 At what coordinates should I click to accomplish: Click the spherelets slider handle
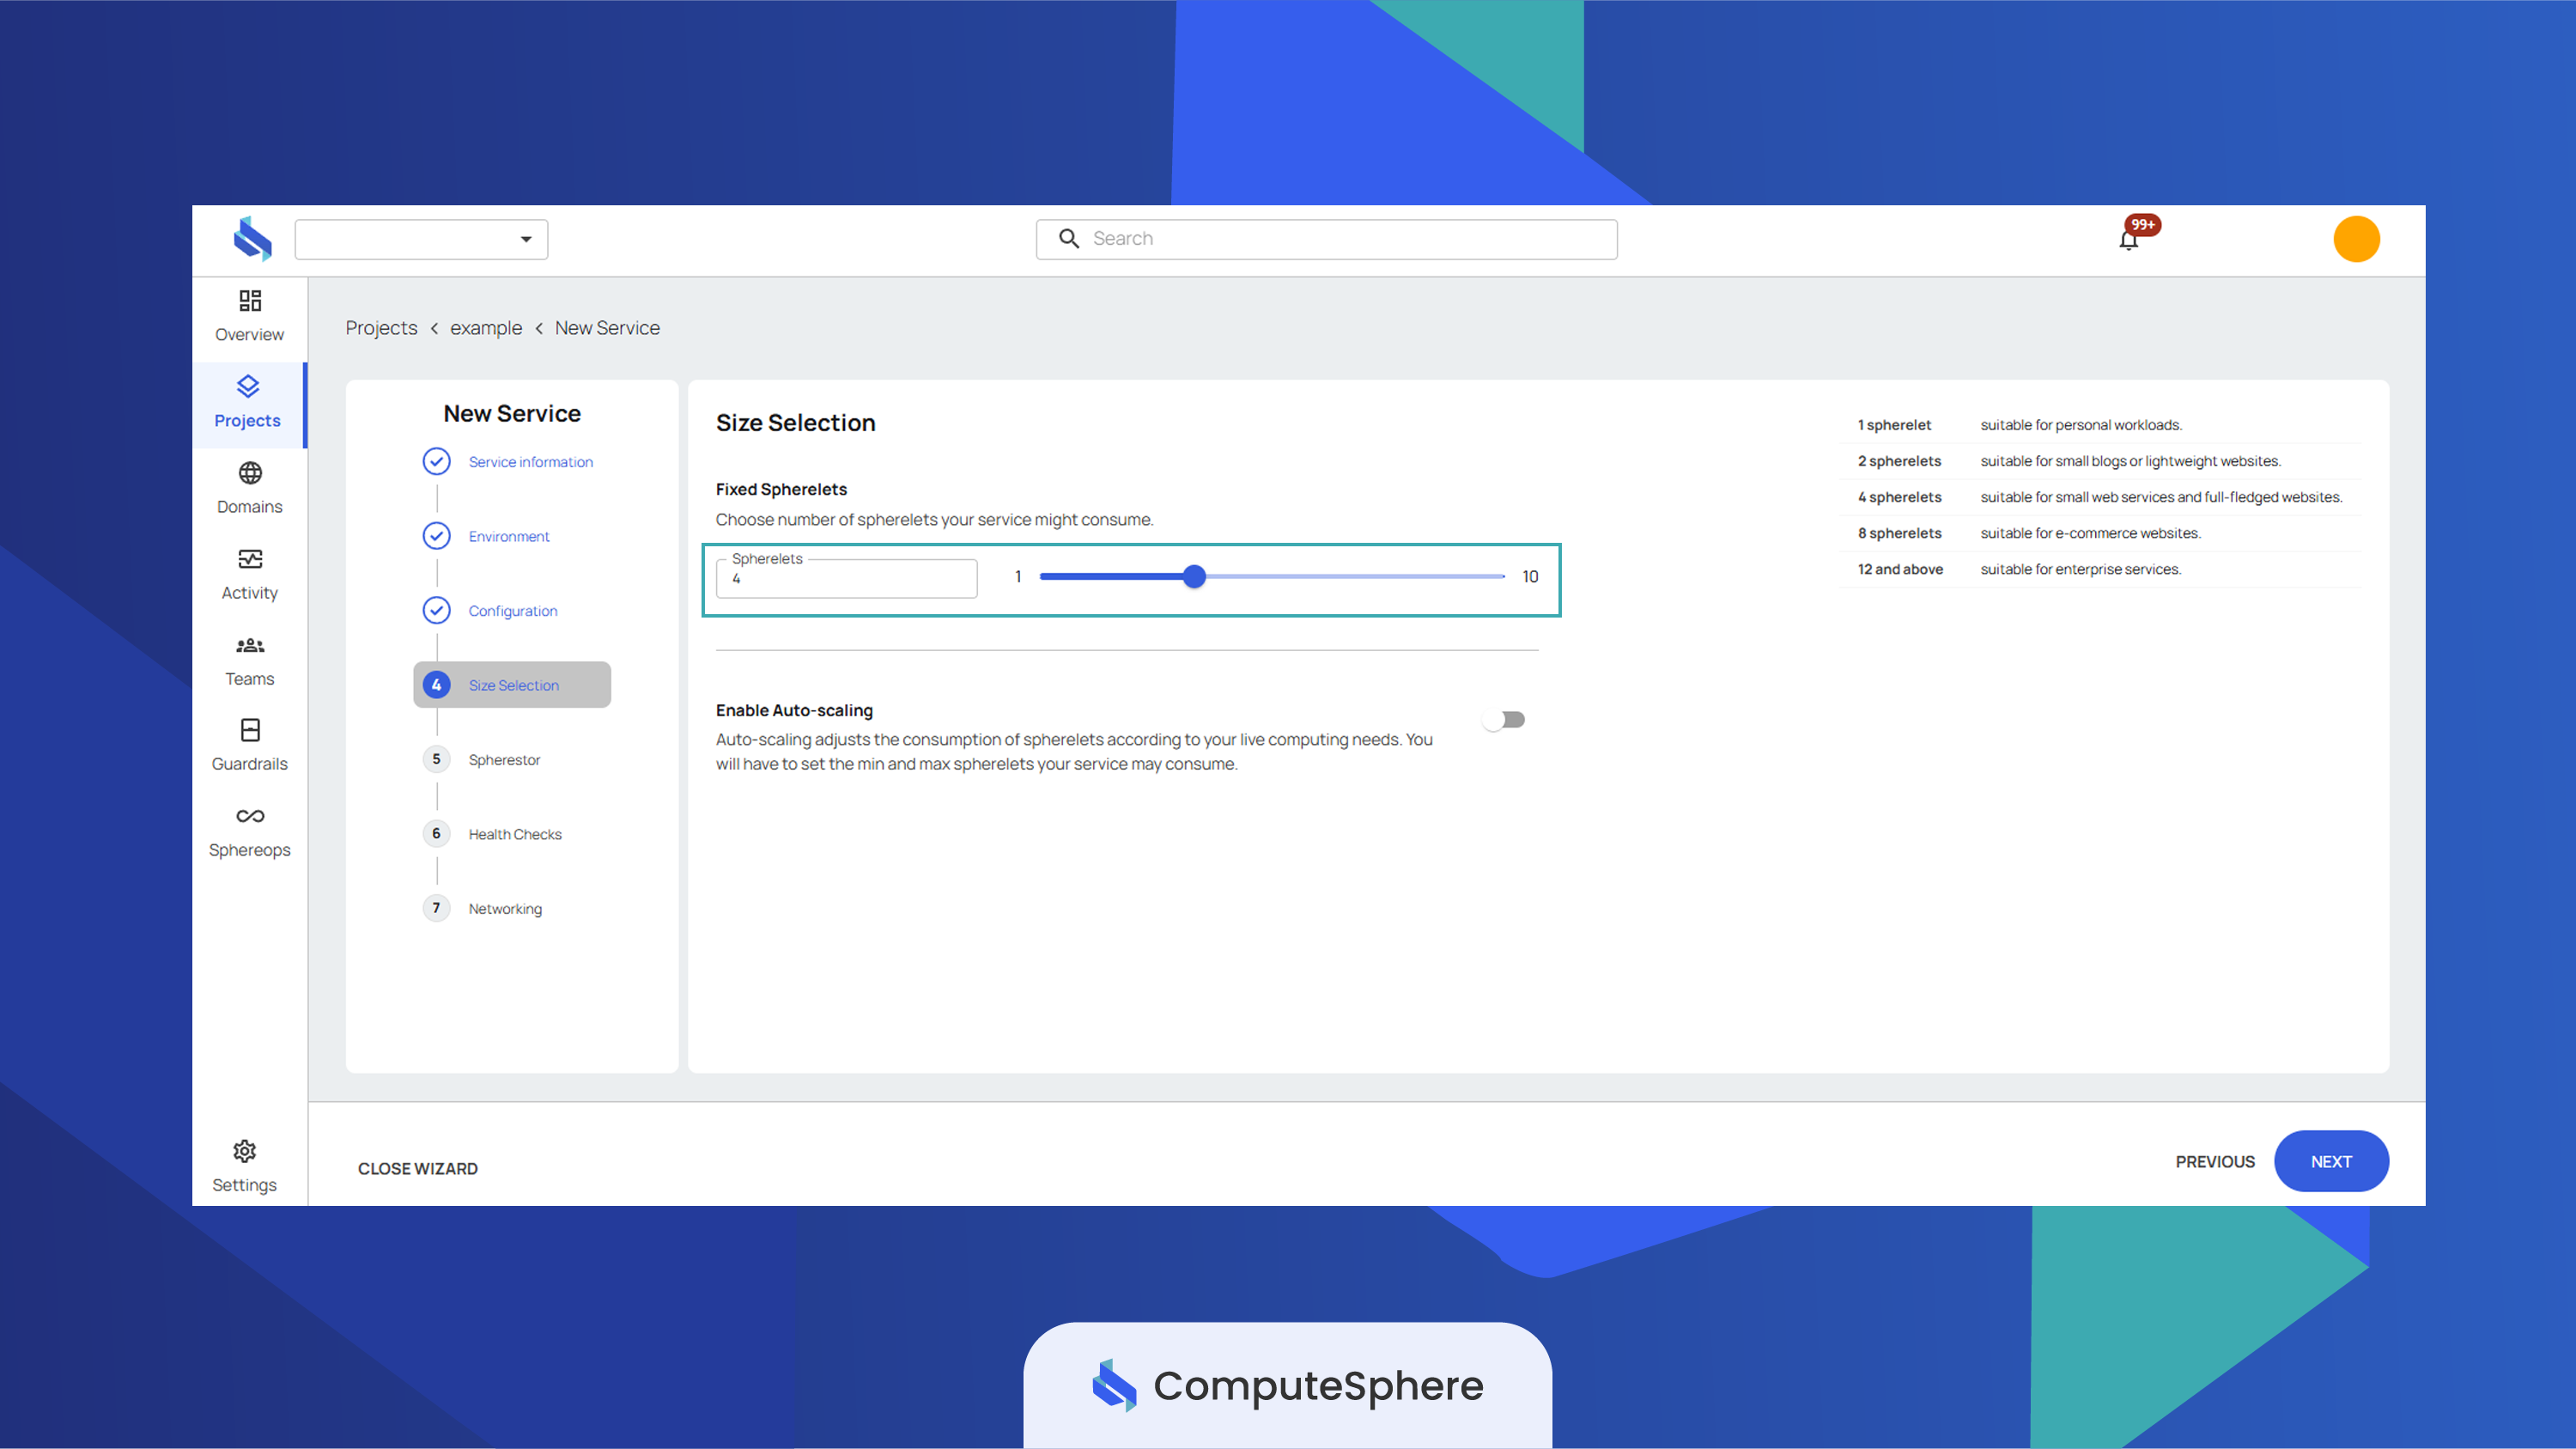click(x=1194, y=577)
